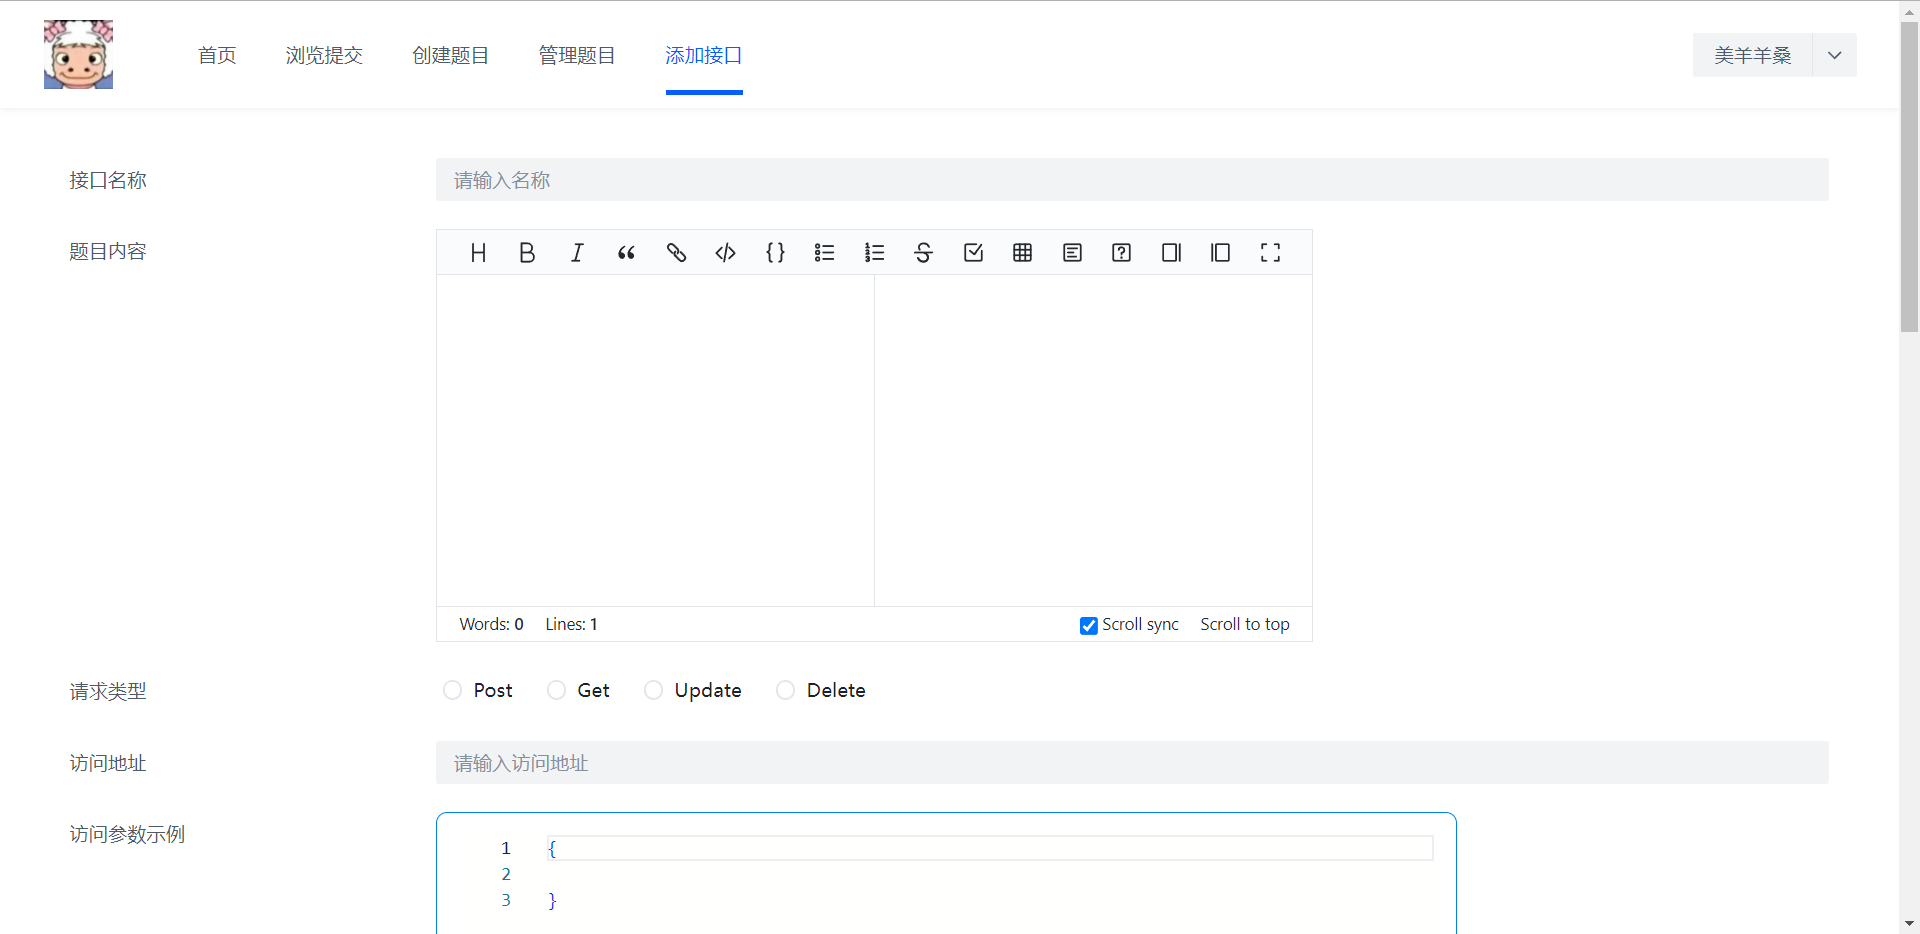1920x934 pixels.
Task: Toggle bold formatting in the editor
Action: point(527,253)
